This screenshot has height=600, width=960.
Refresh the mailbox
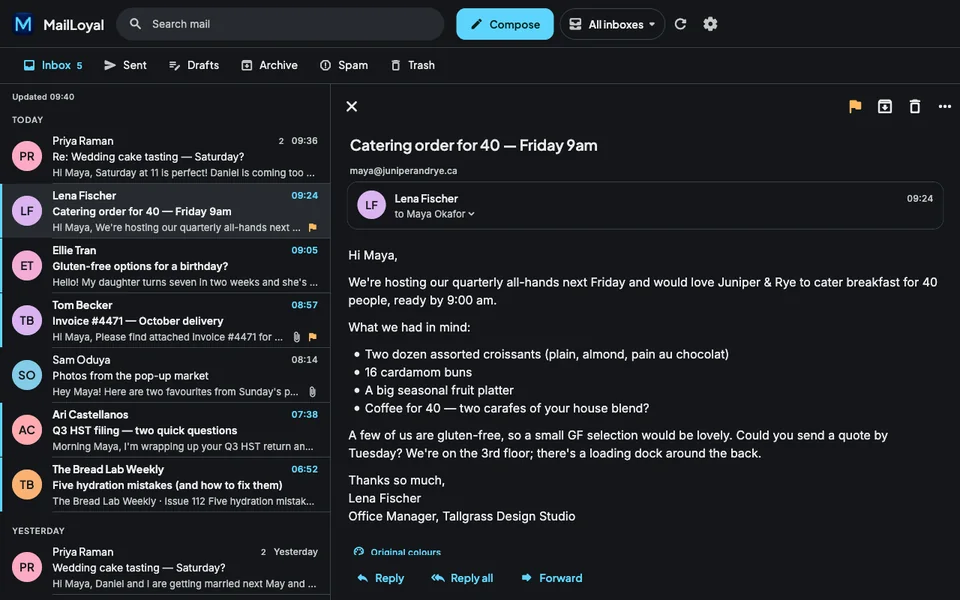(x=680, y=24)
